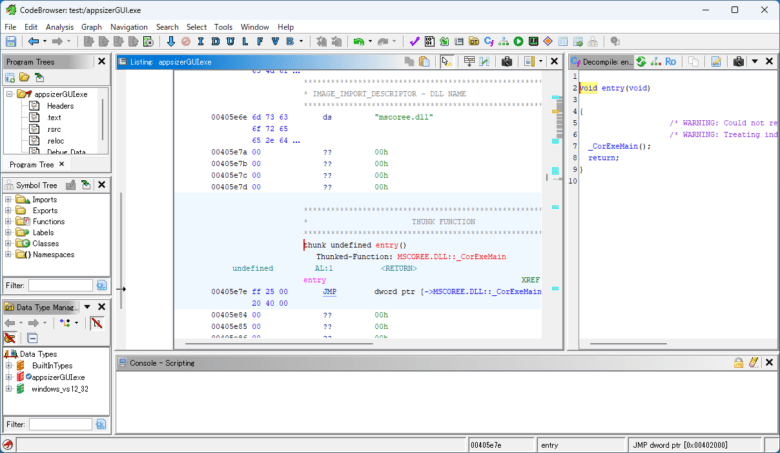
Task: Click the Create Function (F) toolbar icon
Action: pyautogui.click(x=260, y=42)
